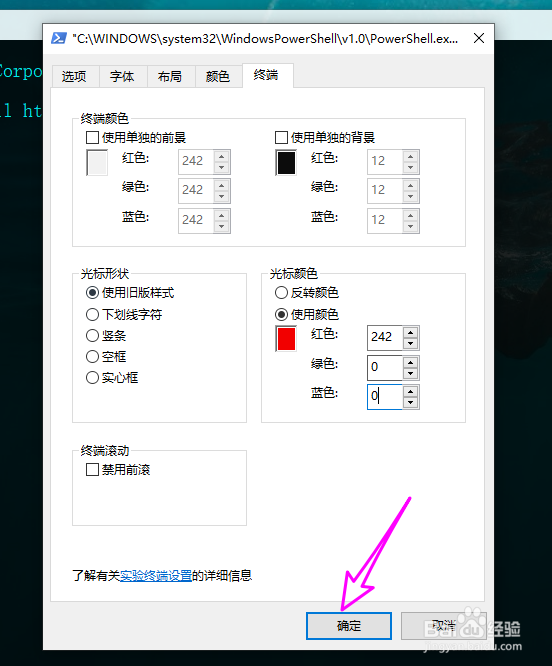
Task: Choose 使用颜色 cursor color option
Action: point(282,315)
